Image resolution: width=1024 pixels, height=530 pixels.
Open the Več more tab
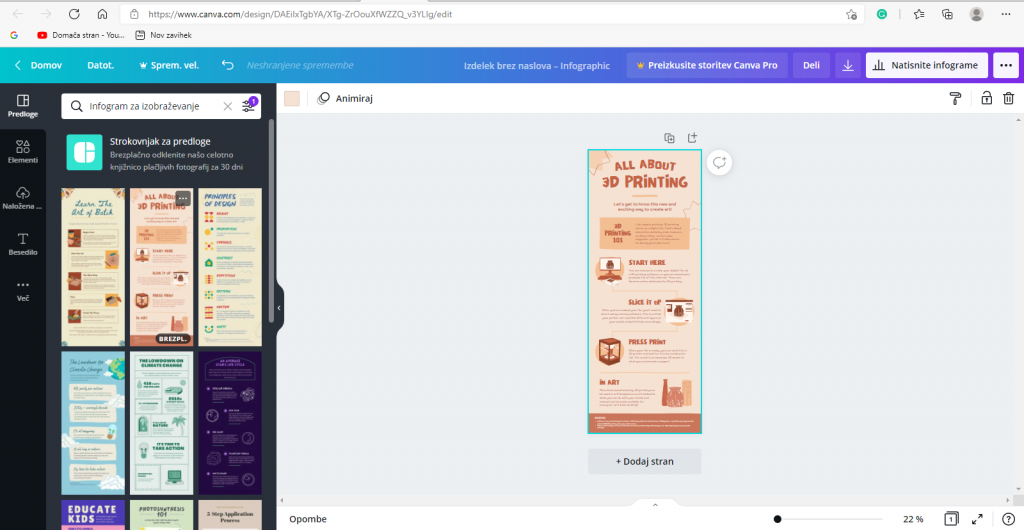pyautogui.click(x=23, y=290)
